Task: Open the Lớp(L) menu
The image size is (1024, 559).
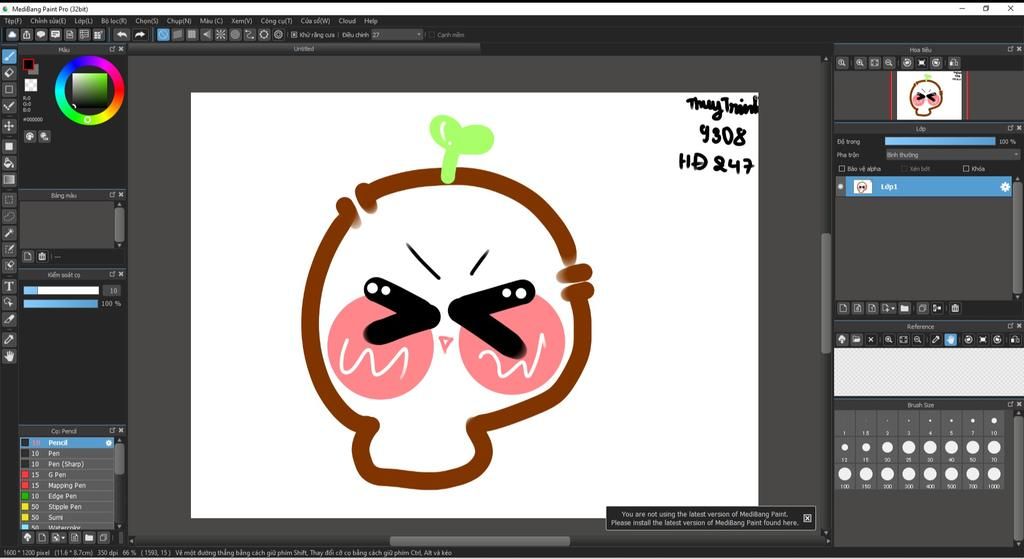Action: point(84,21)
